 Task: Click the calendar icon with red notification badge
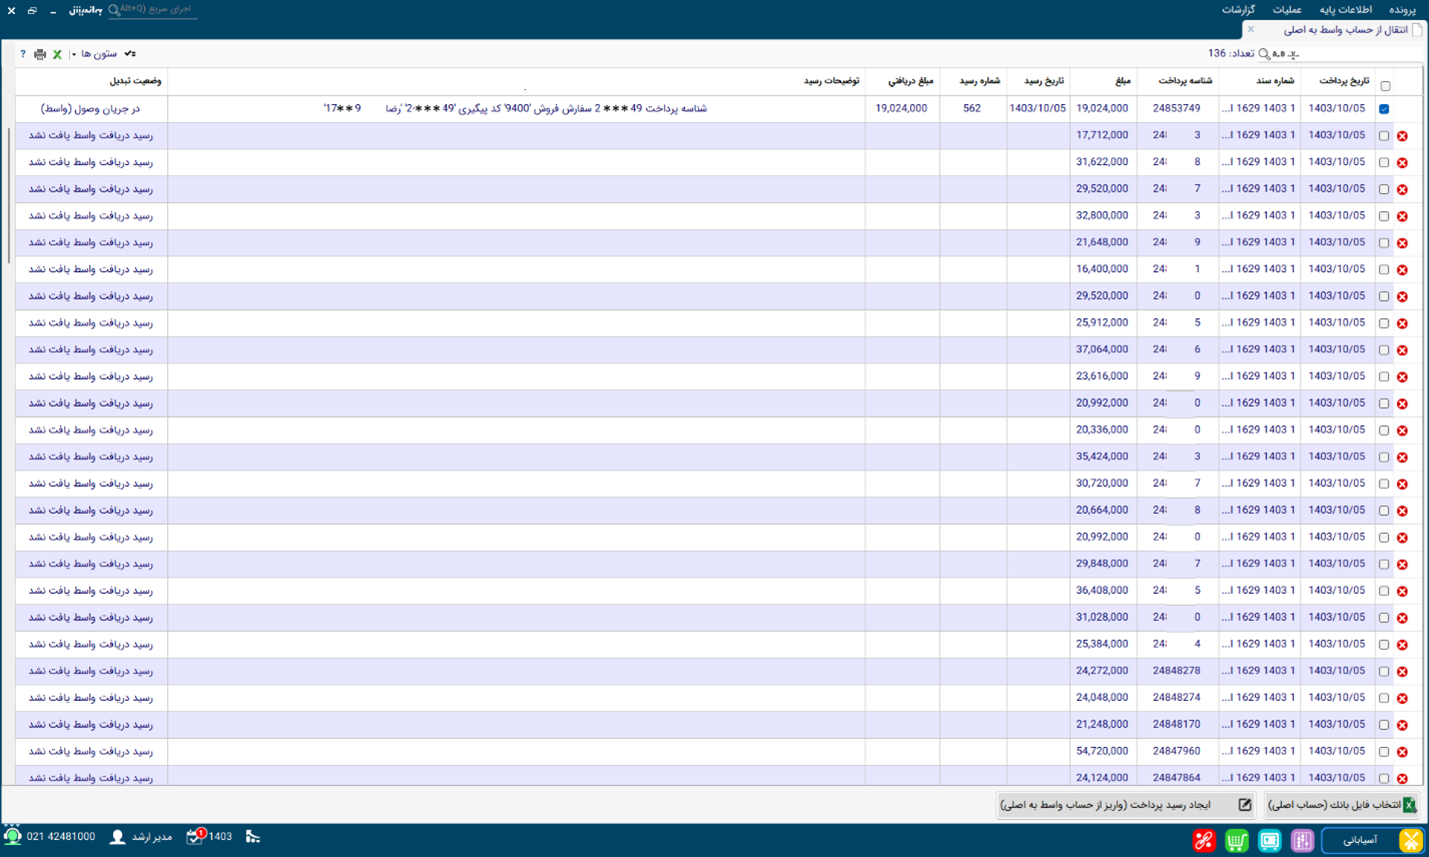coord(195,836)
